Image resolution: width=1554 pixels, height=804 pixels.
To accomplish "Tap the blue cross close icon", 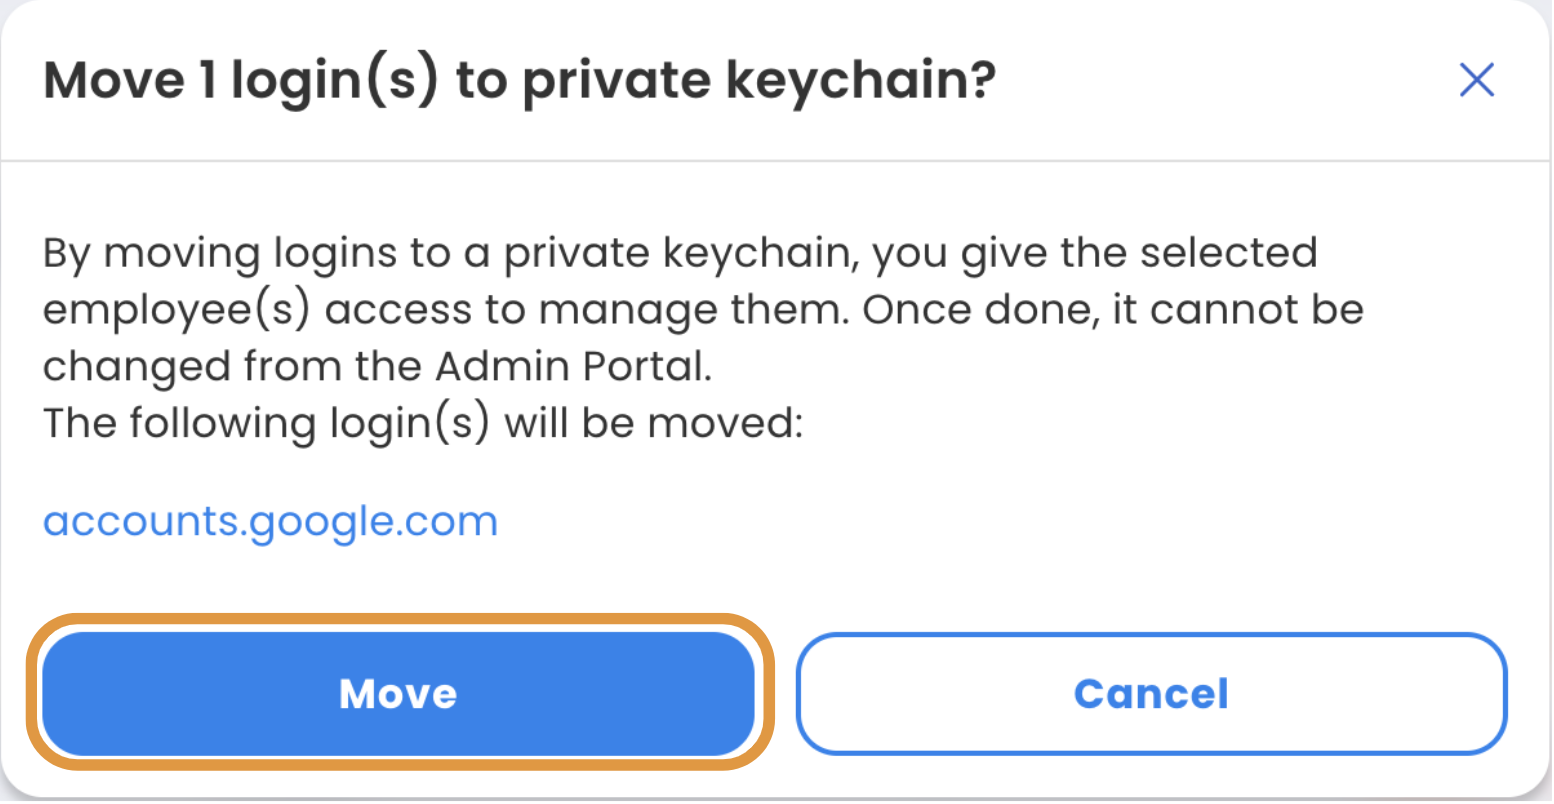I will tap(1476, 80).
